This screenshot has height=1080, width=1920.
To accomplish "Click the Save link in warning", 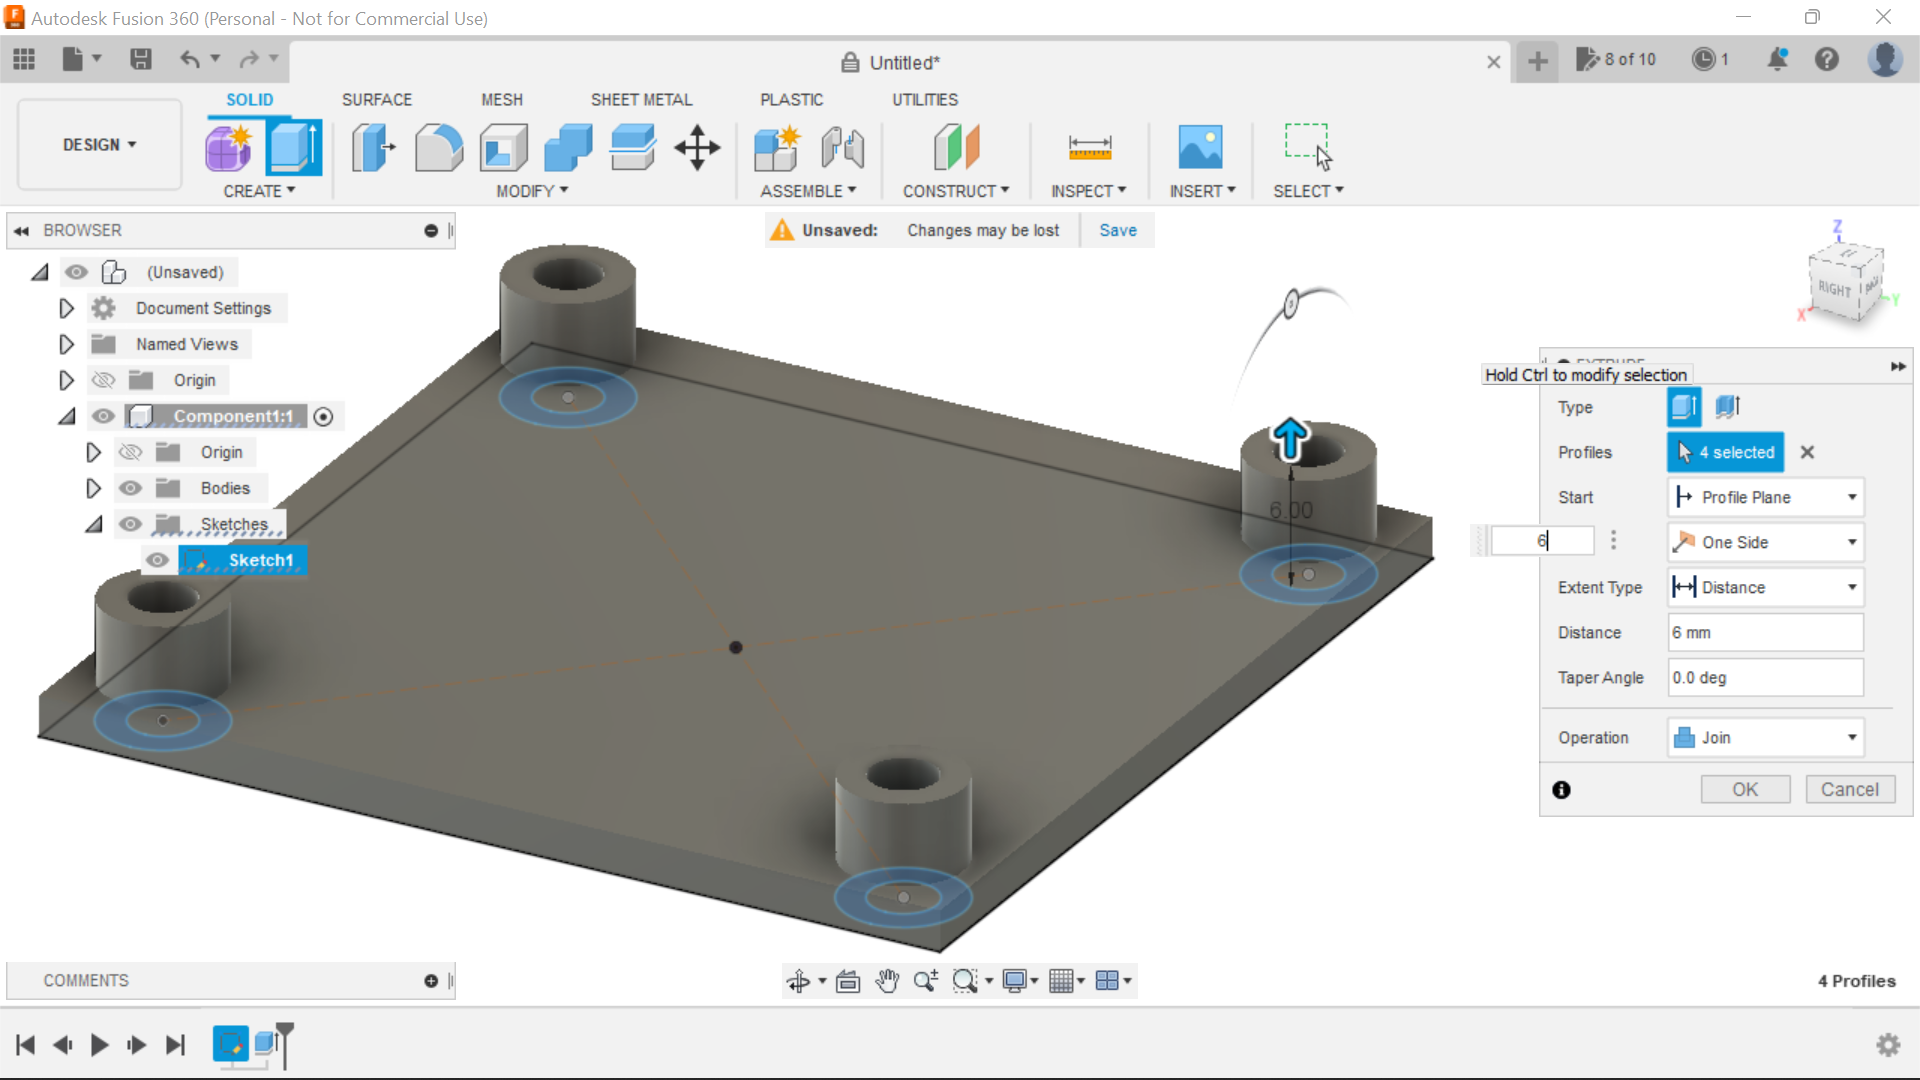I will pyautogui.click(x=1118, y=230).
